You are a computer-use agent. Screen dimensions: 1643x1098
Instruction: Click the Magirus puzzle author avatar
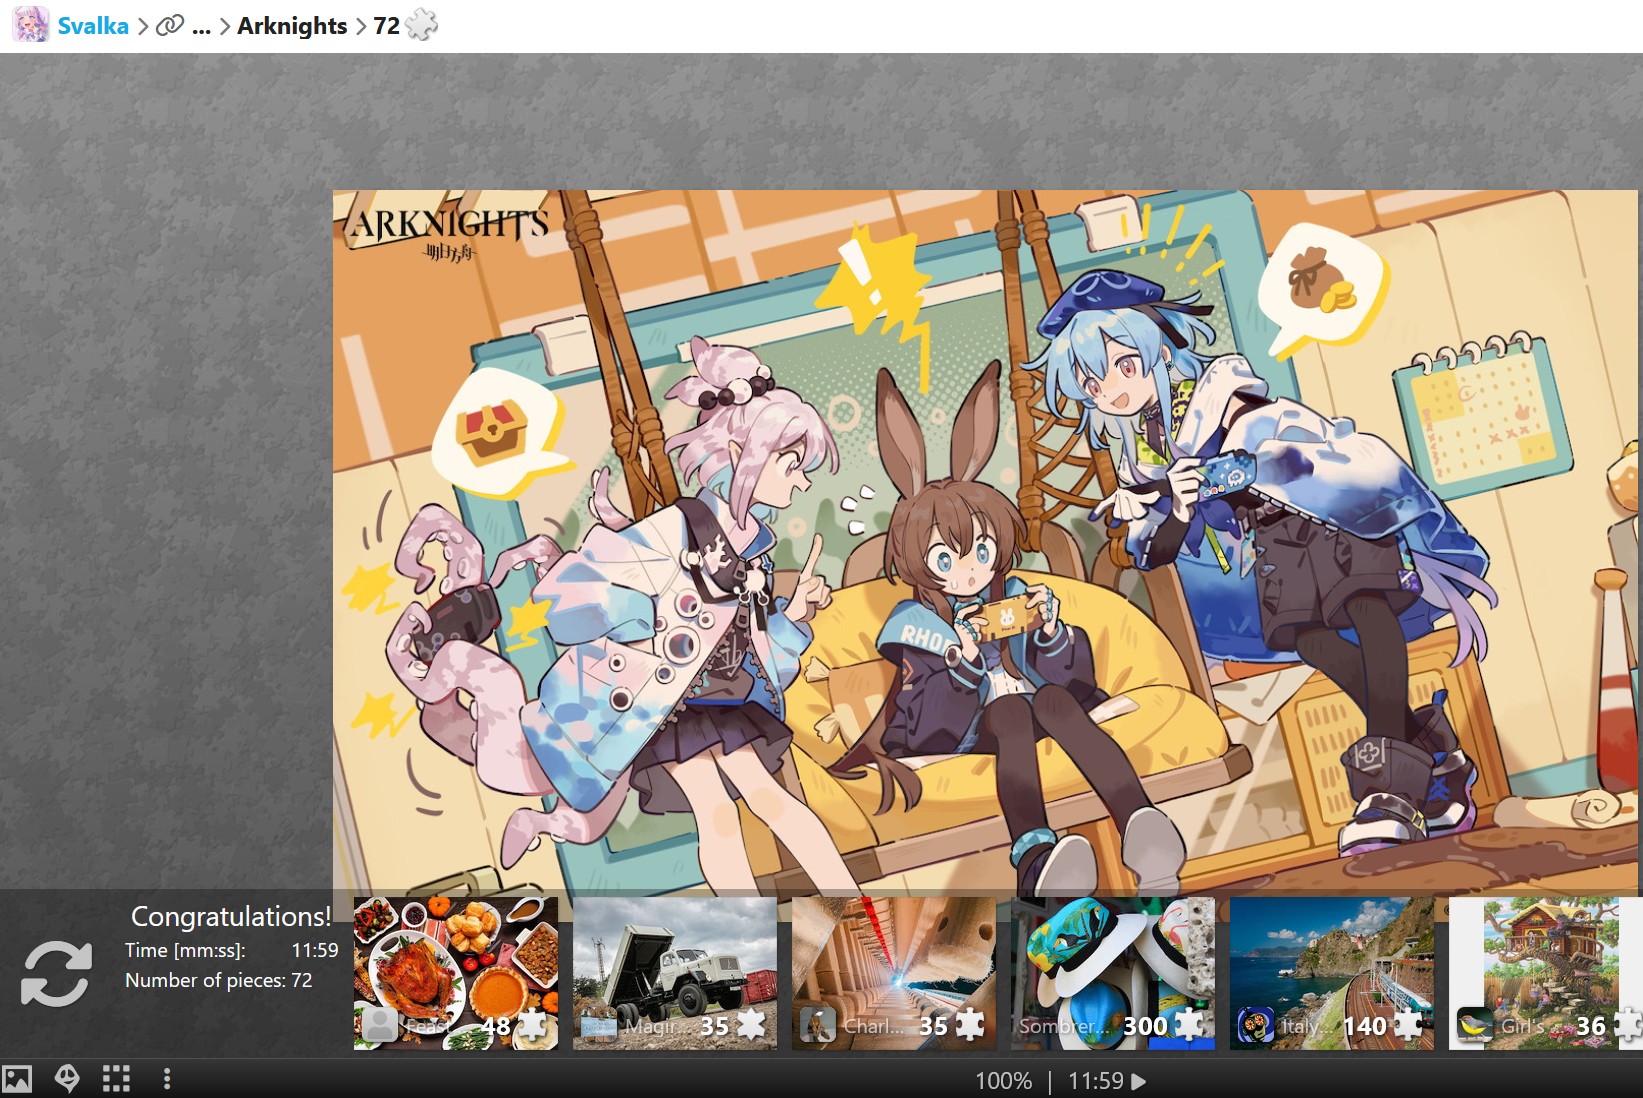pyautogui.click(x=598, y=1025)
